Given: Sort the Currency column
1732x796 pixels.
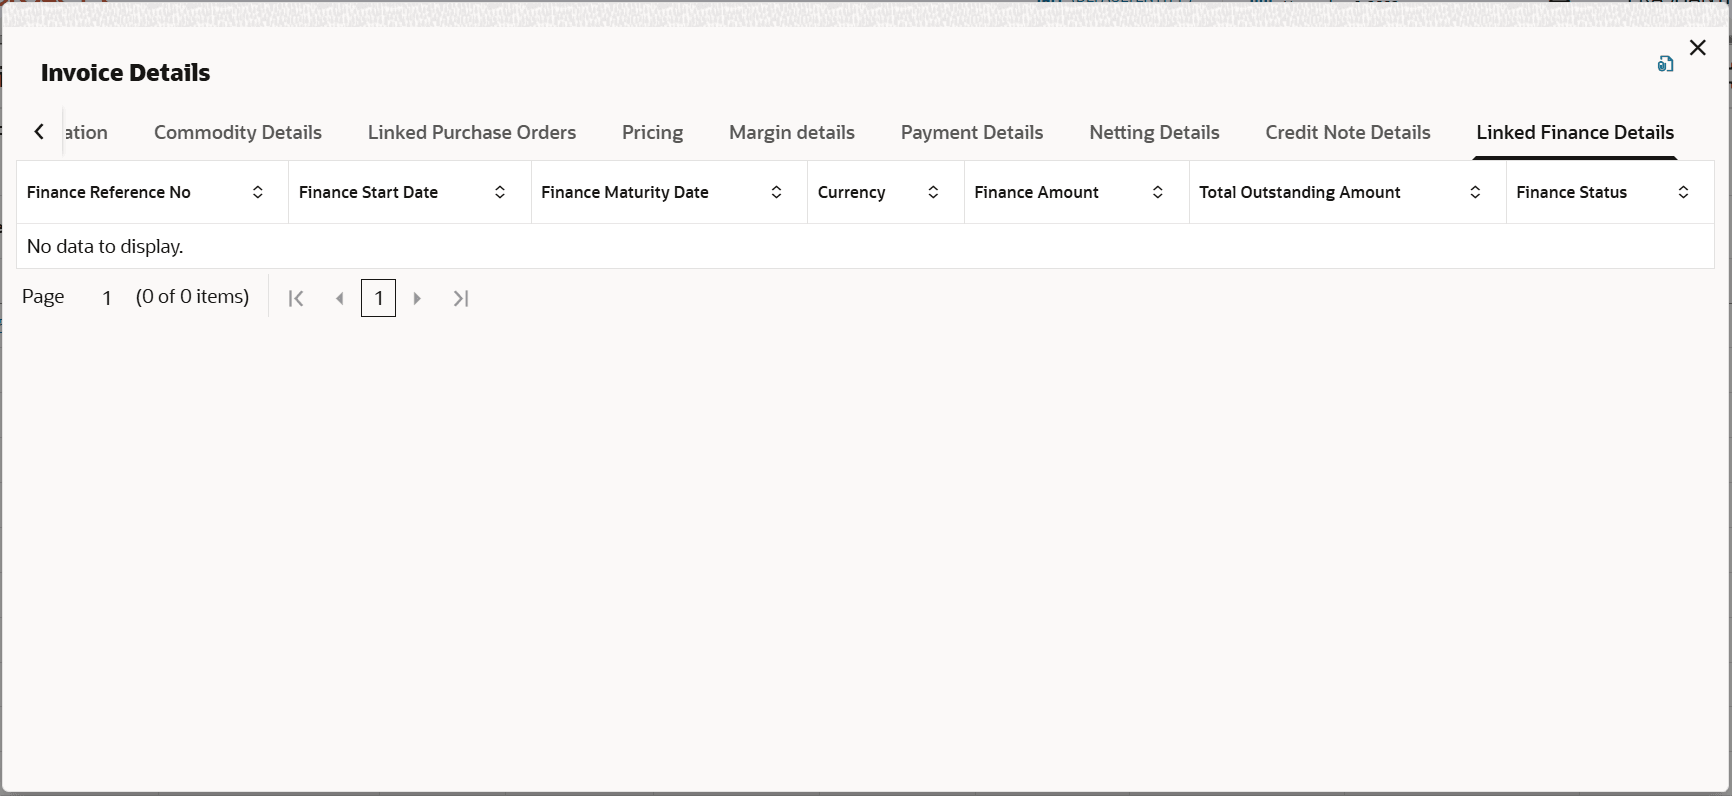Looking at the screenshot, I should [933, 192].
